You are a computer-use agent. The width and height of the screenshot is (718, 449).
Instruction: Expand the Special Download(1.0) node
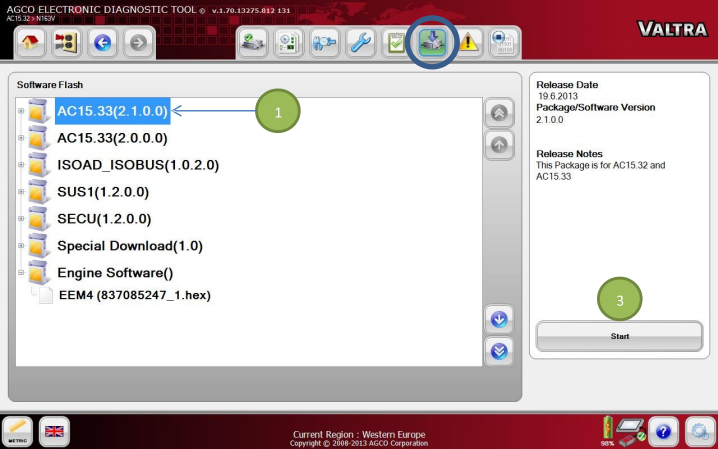point(21,246)
